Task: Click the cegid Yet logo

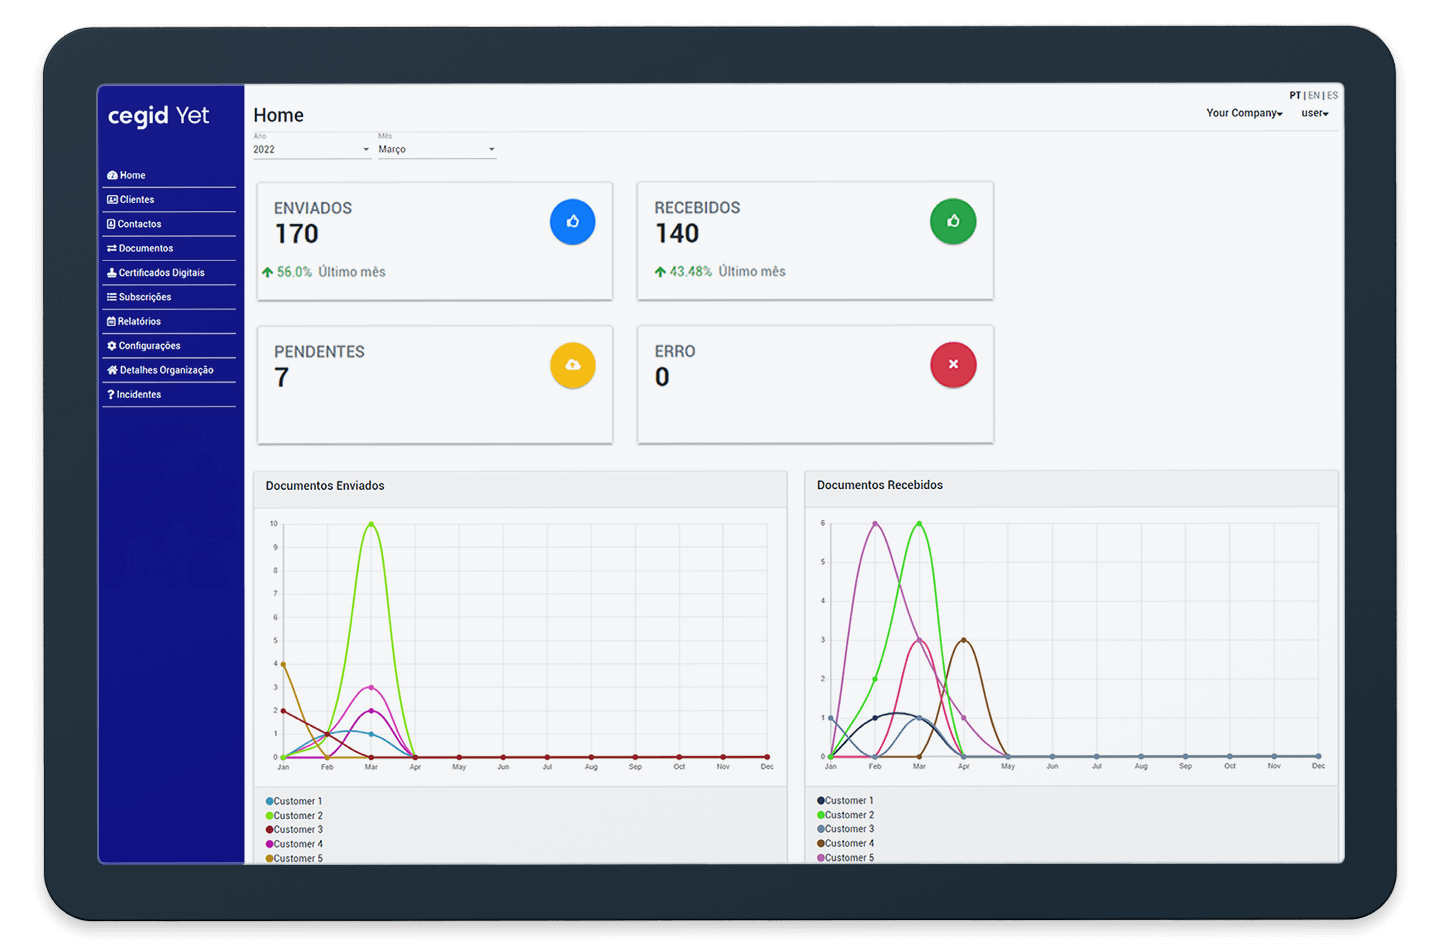Action: [158, 116]
